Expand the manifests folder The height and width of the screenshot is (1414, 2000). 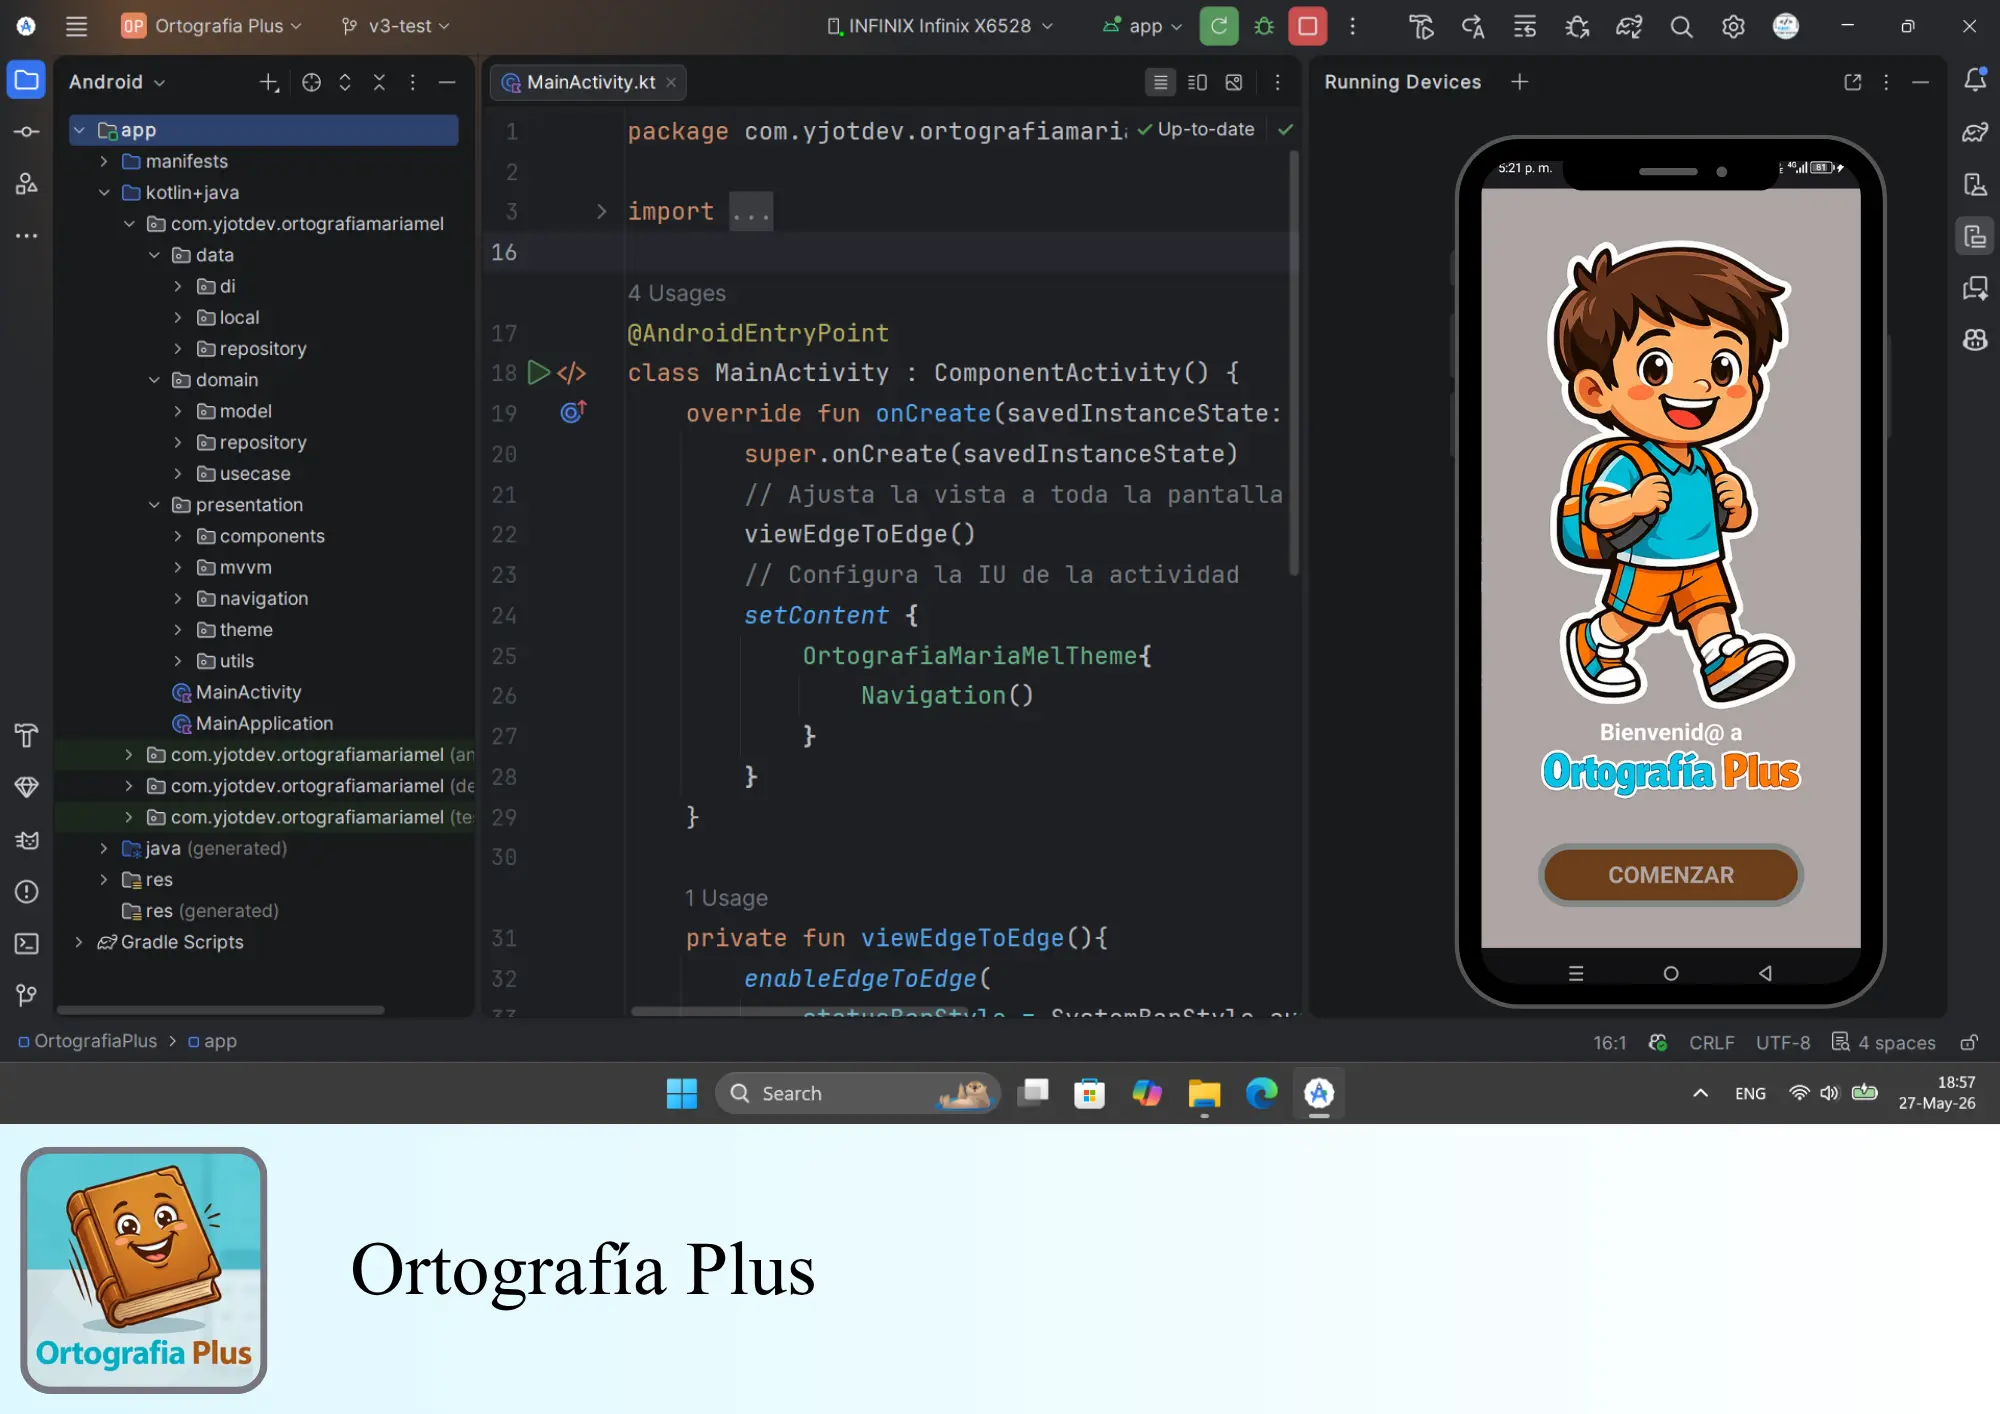point(104,161)
